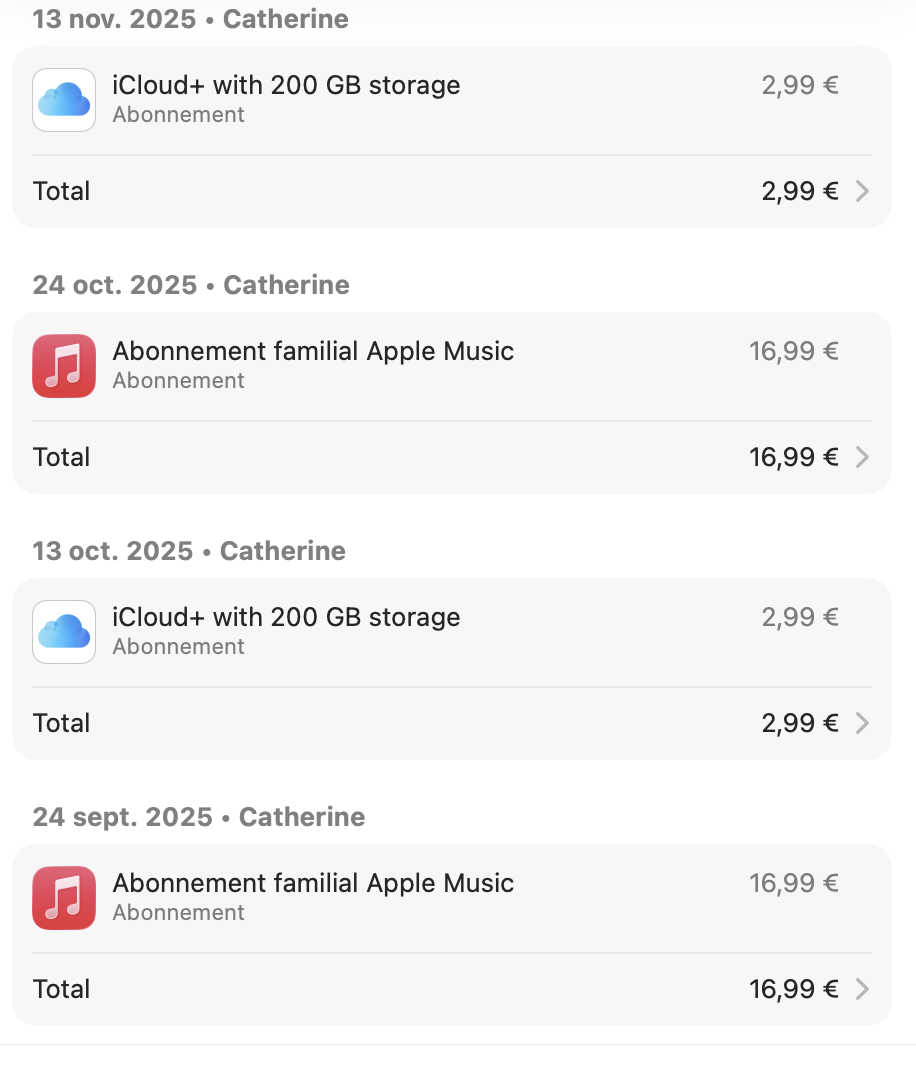The width and height of the screenshot is (916, 1066).
Task: Click Apple Music icon in 24 oct. purchase
Action: coord(64,366)
